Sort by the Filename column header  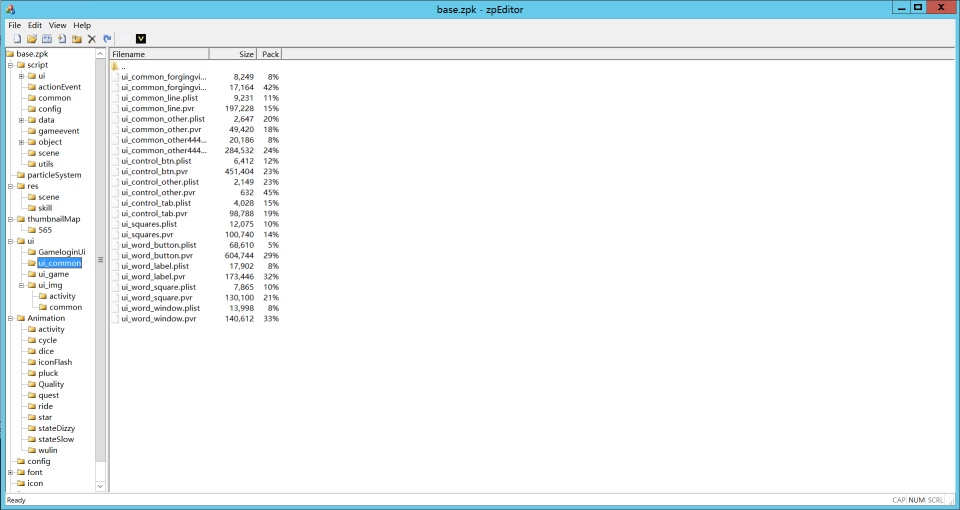click(159, 54)
